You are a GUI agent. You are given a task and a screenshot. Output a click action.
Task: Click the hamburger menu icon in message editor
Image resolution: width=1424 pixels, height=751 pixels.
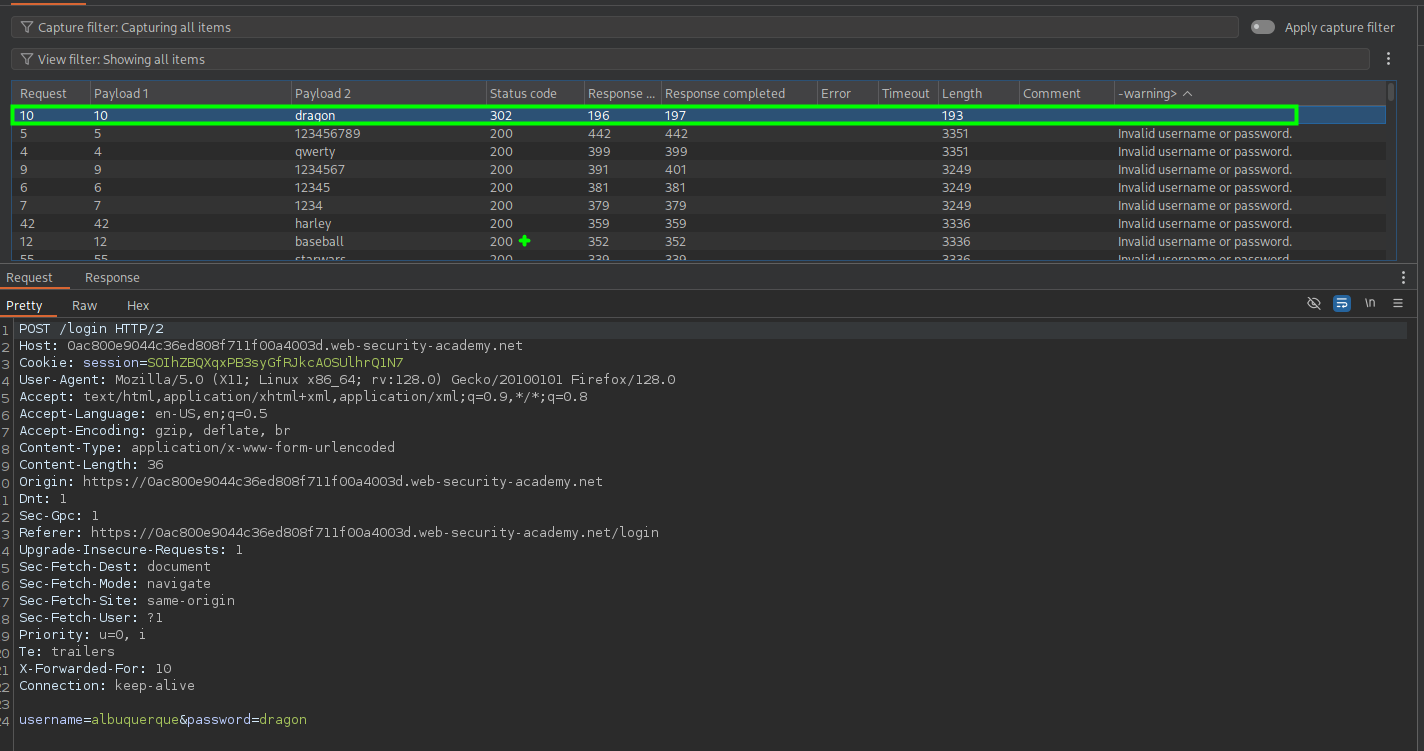click(1398, 304)
